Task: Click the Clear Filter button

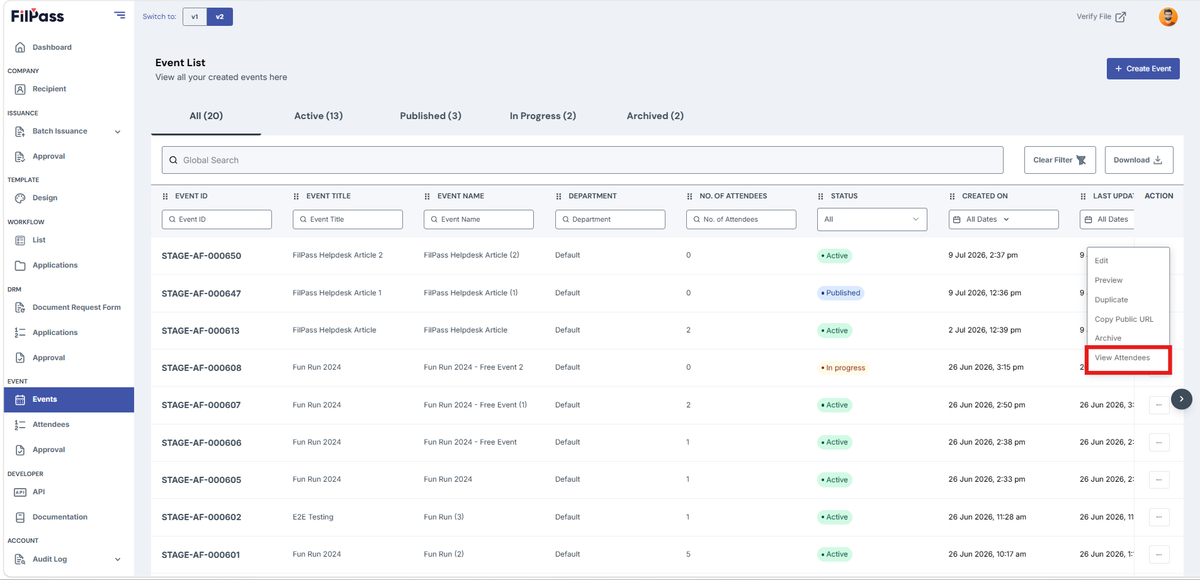Action: [1060, 160]
